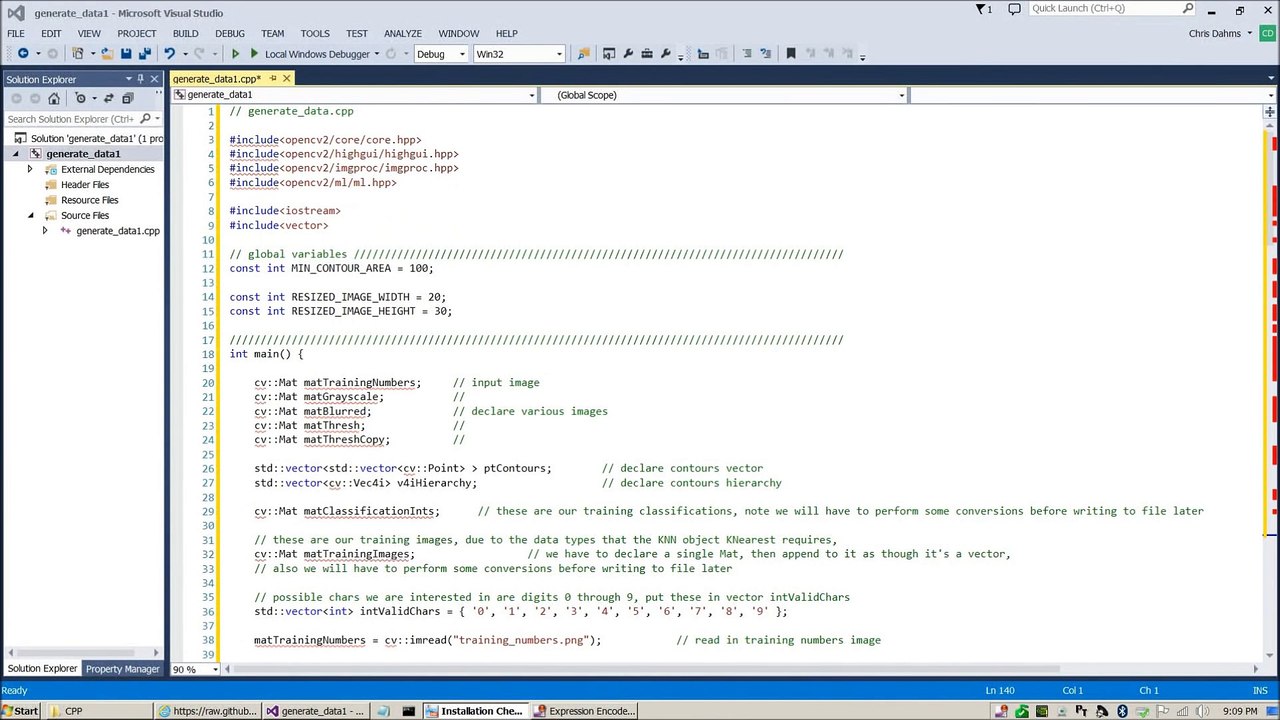Switch to the Solution Explorer bottom tab
The image size is (1280, 720).
[x=42, y=669]
